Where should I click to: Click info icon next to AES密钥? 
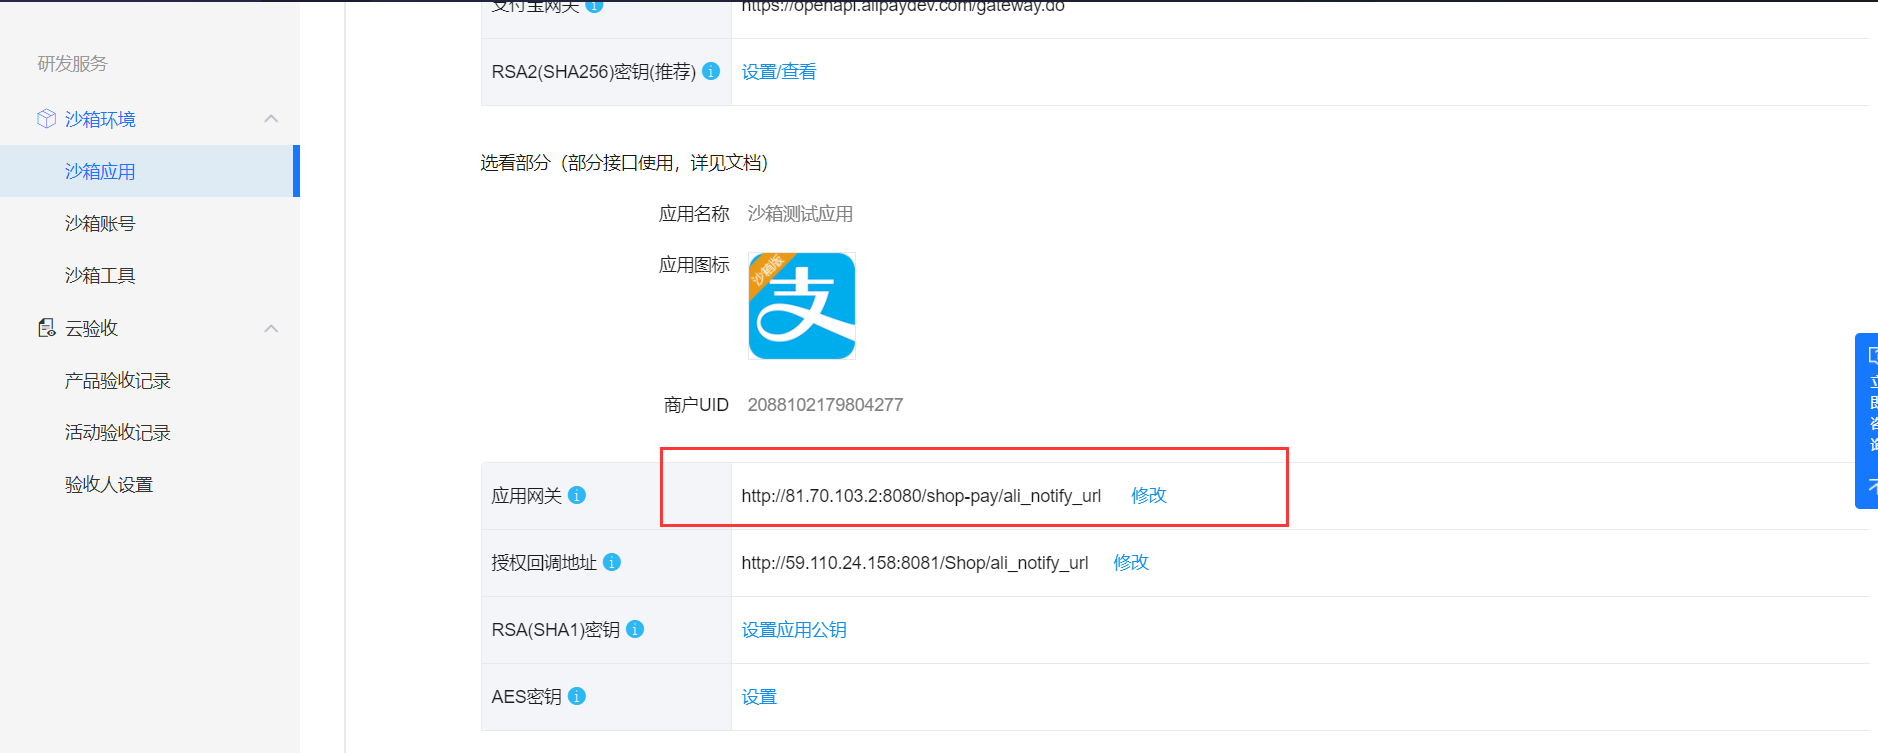coord(577,696)
